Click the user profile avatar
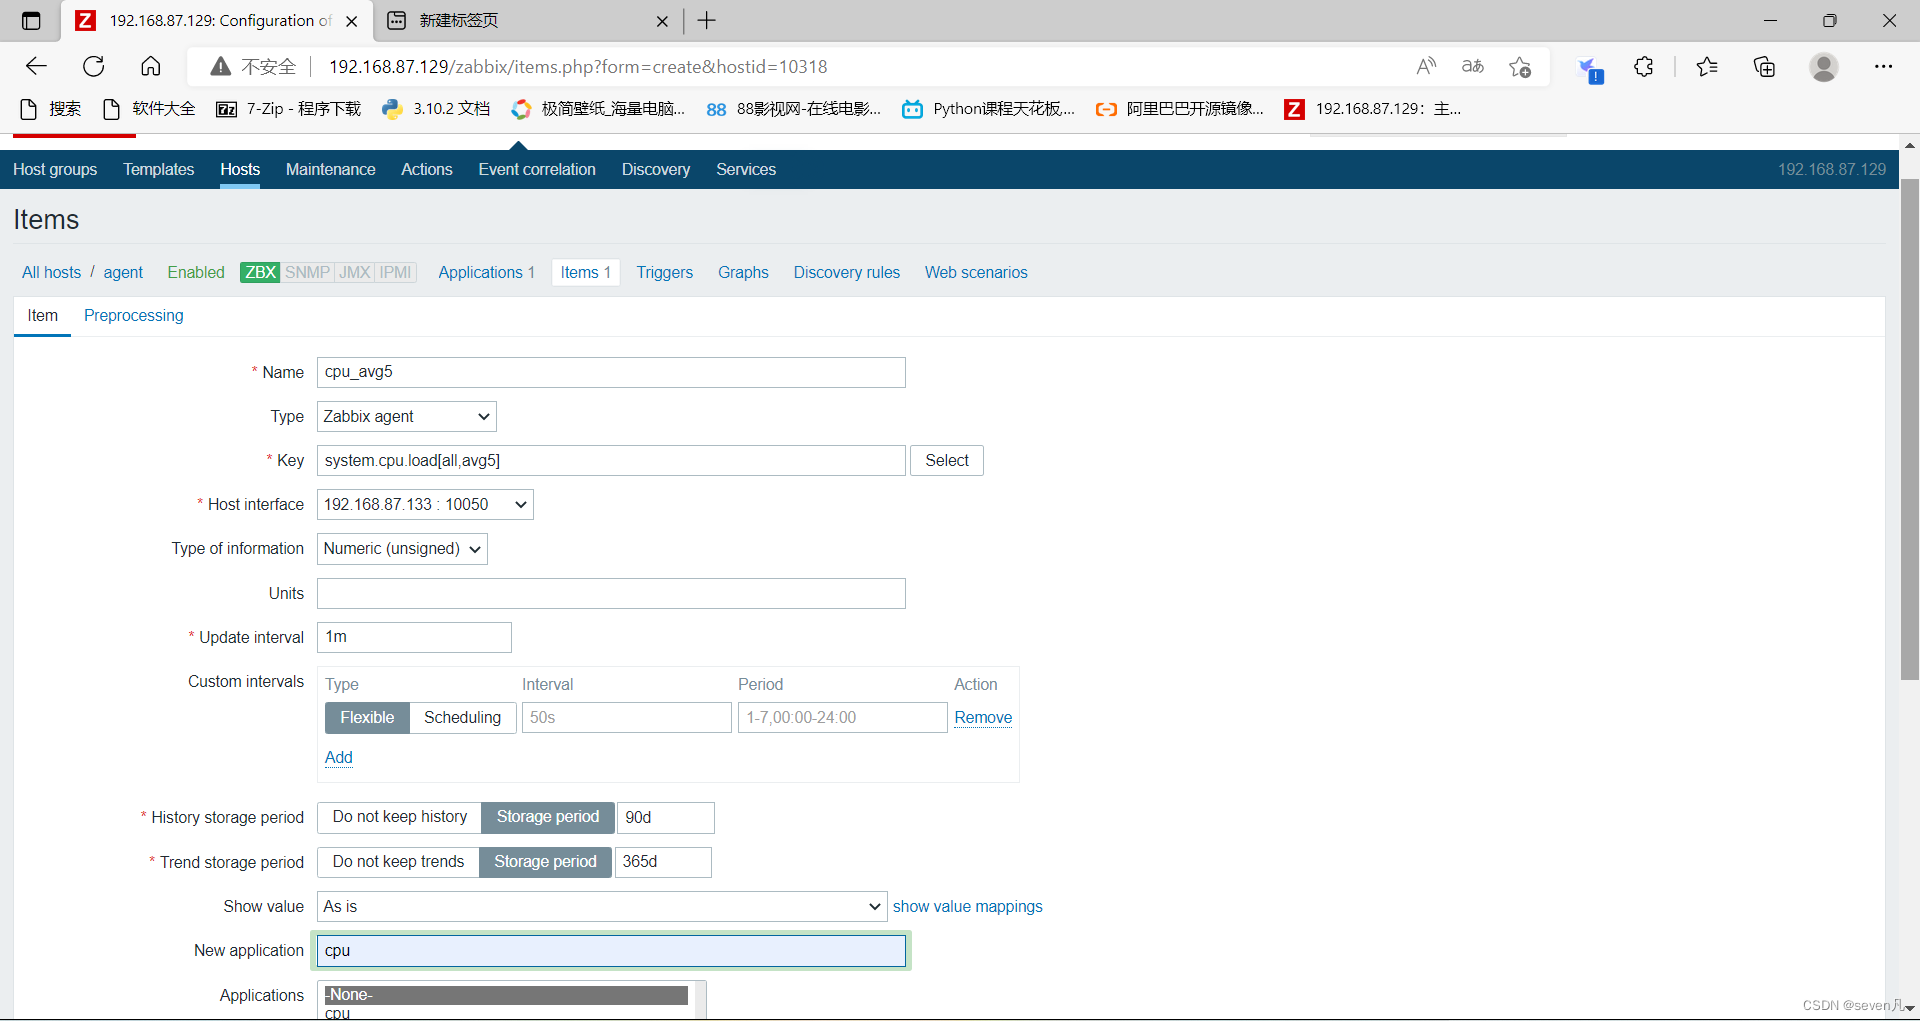Viewport: 1920px width, 1021px height. click(x=1824, y=67)
